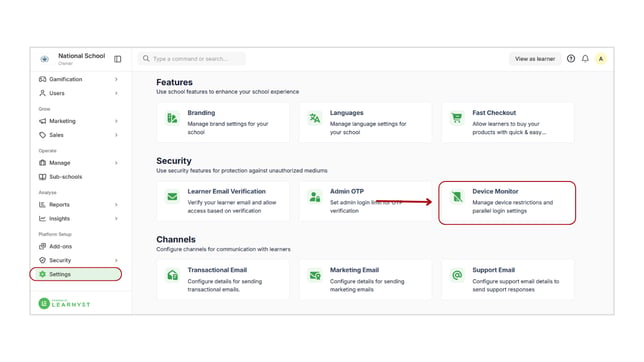
Task: Expand the Marketing chevron
Action: pos(116,121)
